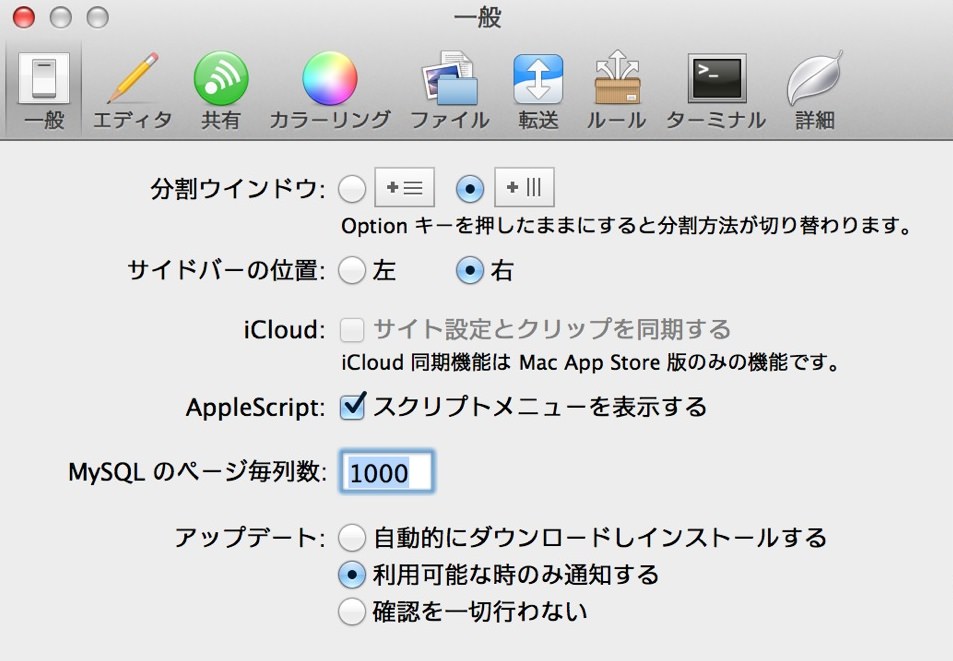Viewport: 953px width, 661px height.
Task: Click the iCloud 同期機能は Mac App Store note
Action: (590, 363)
